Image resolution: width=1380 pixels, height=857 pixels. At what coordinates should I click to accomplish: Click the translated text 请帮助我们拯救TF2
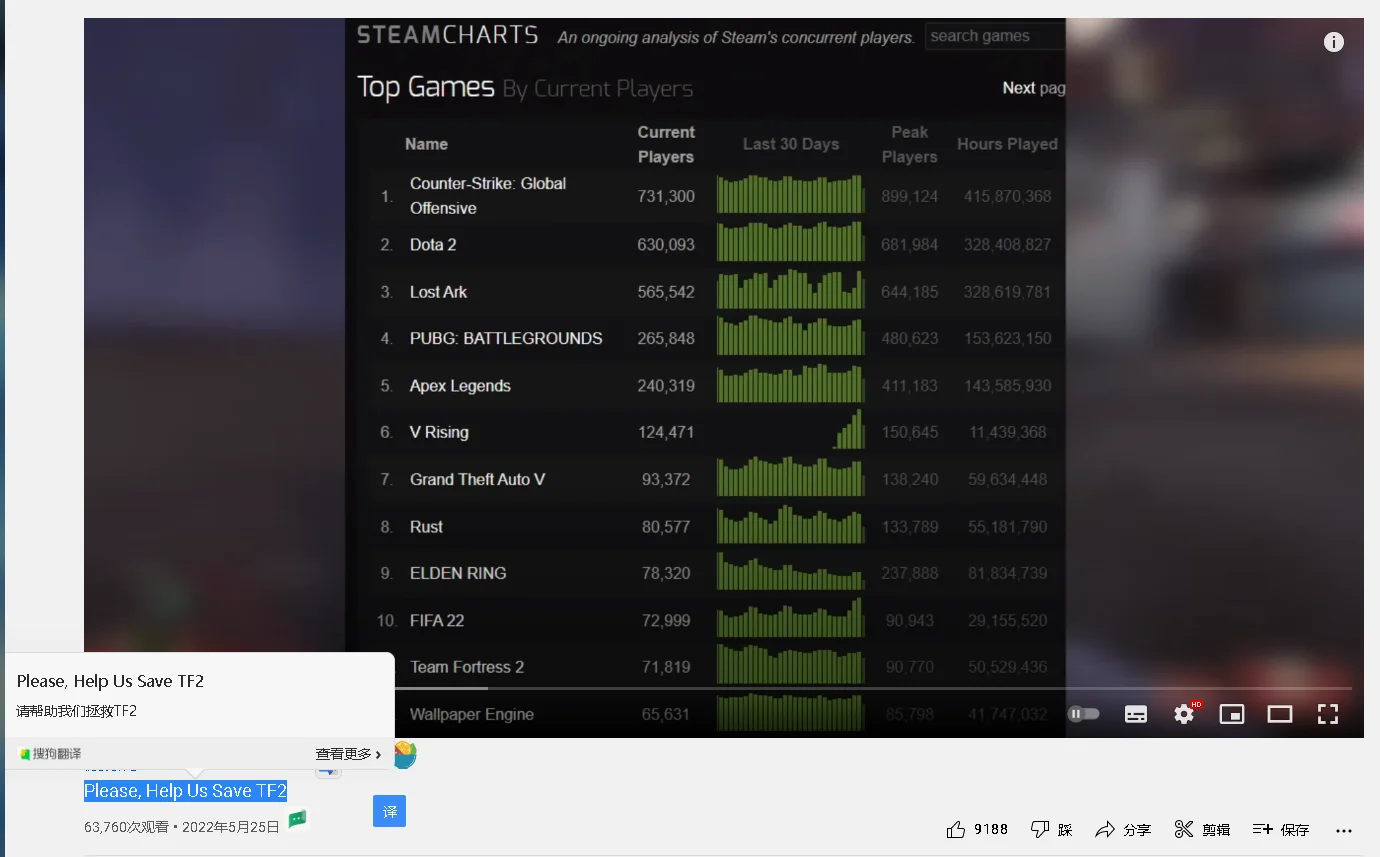tap(76, 711)
